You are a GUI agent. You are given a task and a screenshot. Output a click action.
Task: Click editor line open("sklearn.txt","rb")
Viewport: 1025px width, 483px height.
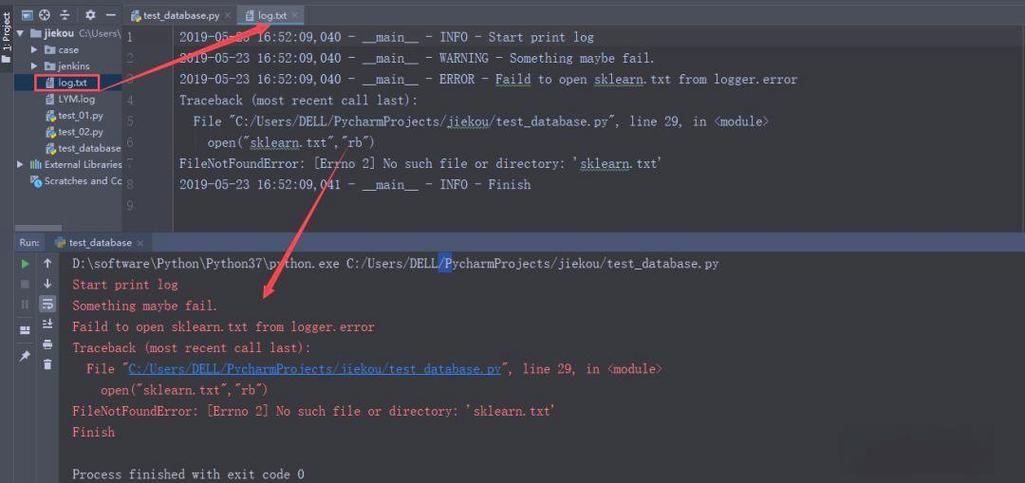coord(291,142)
